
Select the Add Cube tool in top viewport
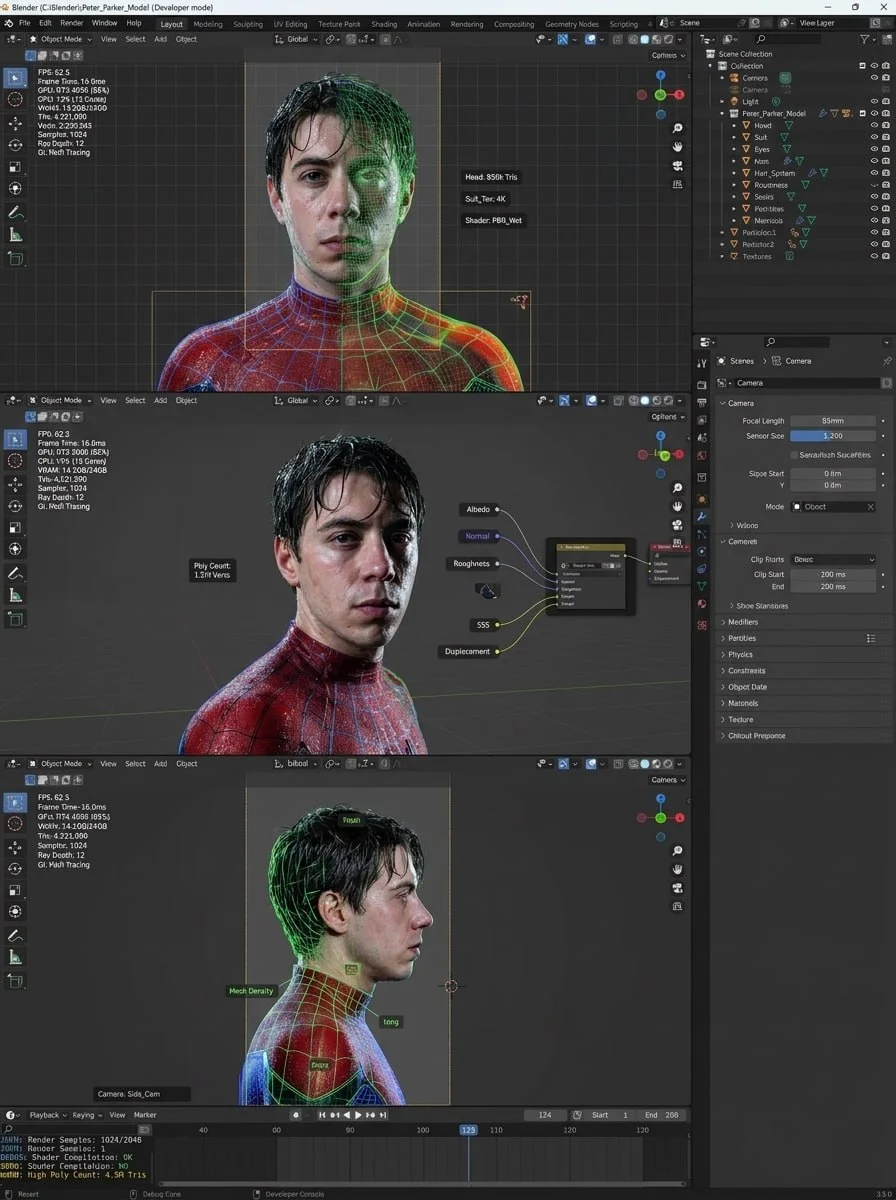point(15,258)
